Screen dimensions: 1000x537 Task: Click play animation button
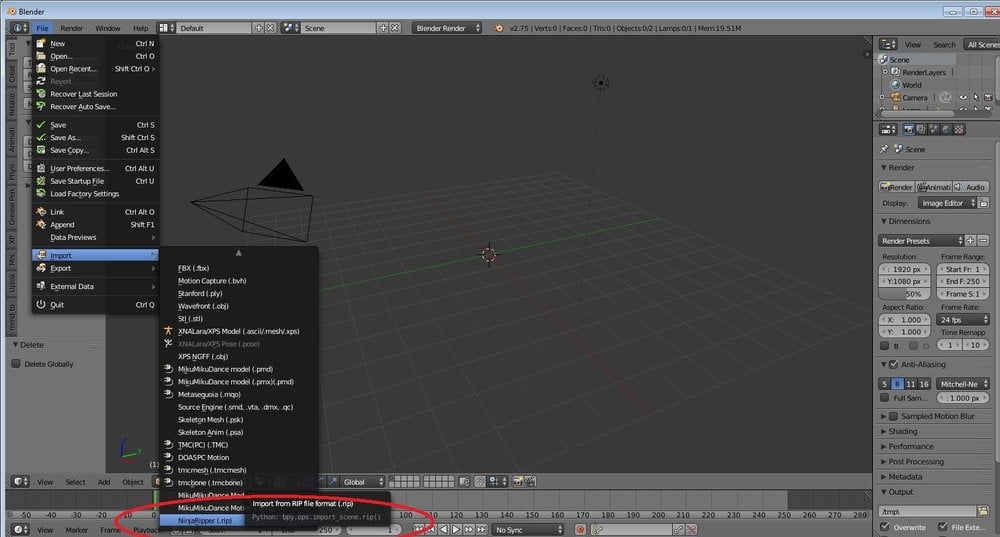pyautogui.click(x=456, y=529)
